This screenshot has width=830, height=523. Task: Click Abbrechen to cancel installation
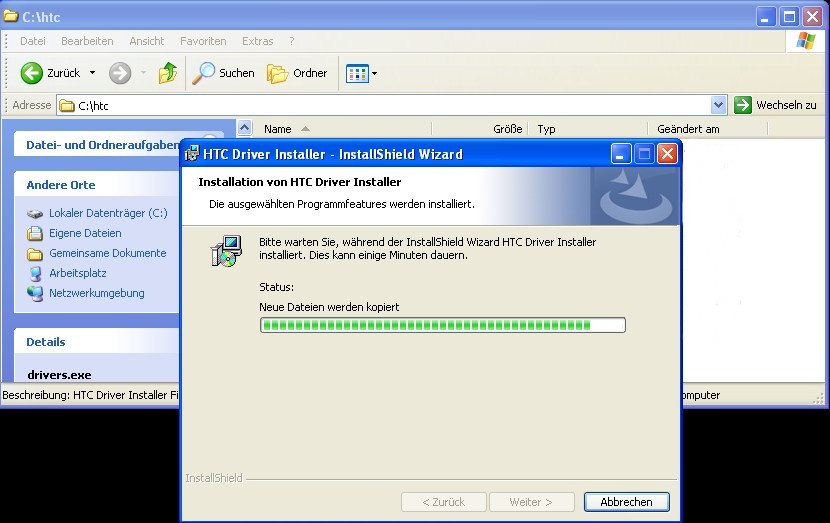click(626, 502)
